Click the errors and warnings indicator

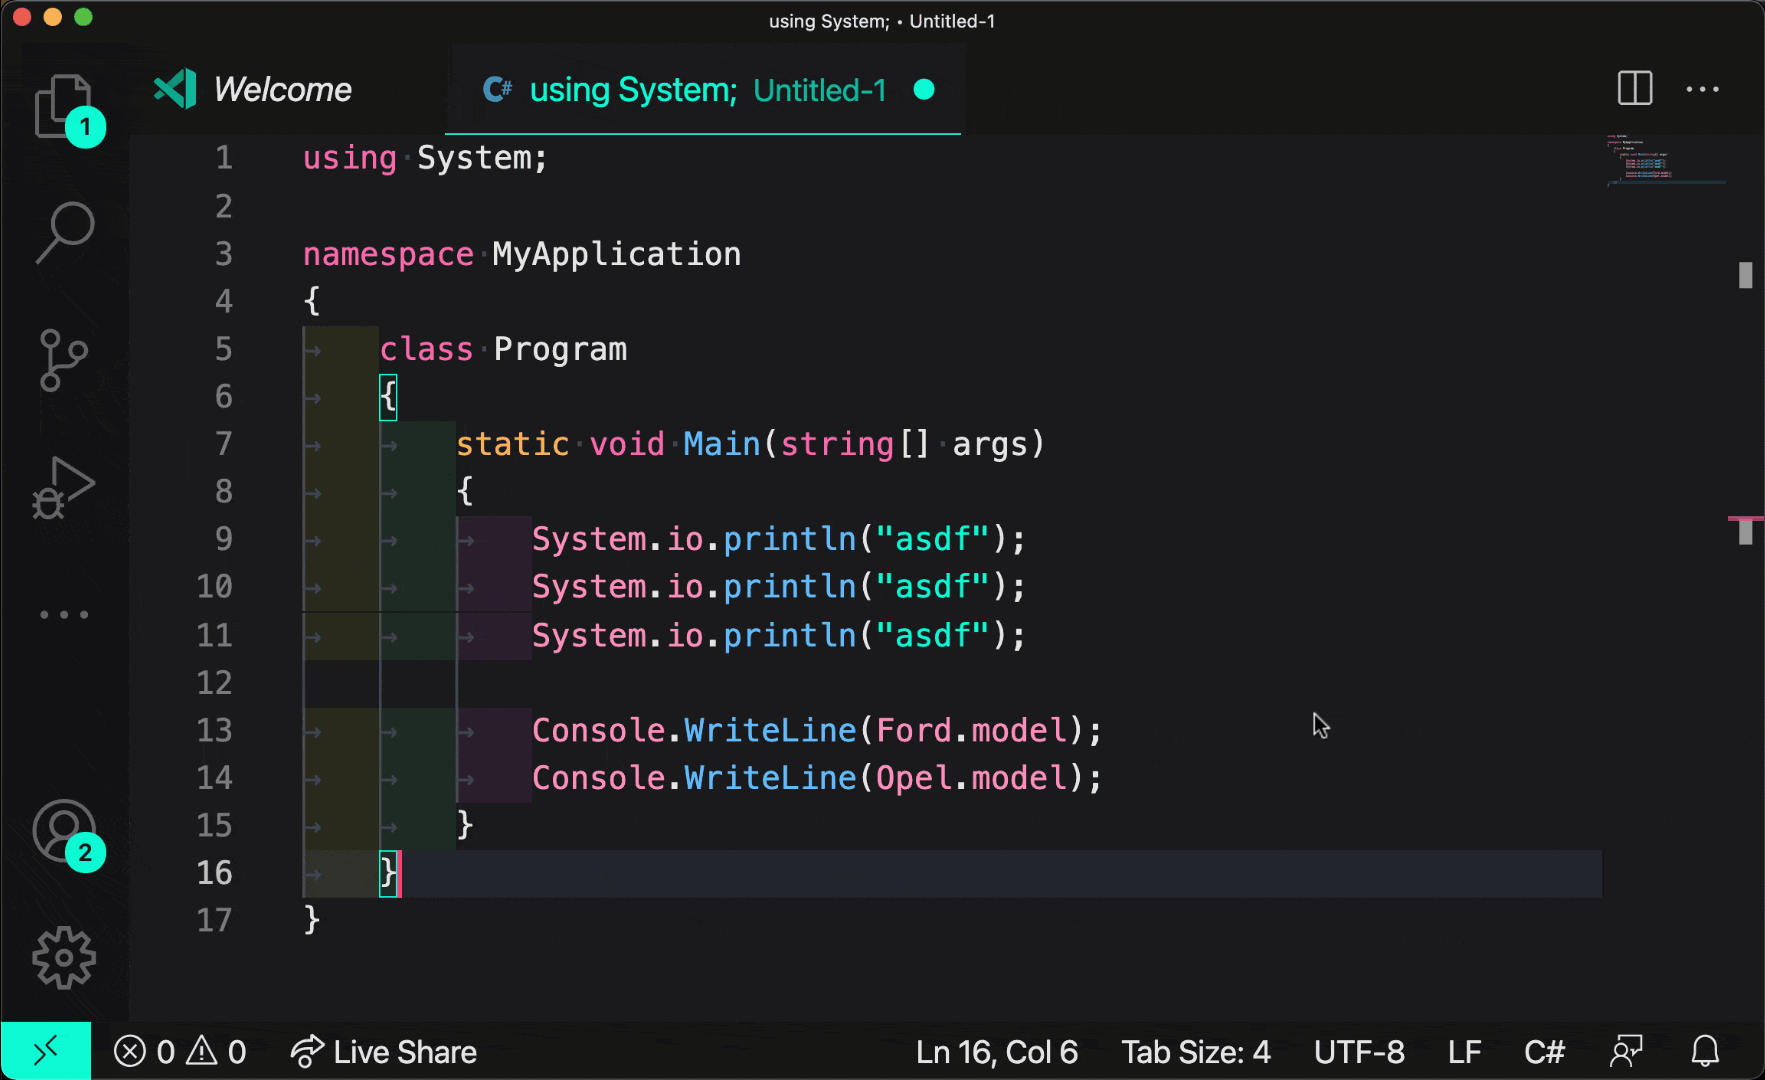click(180, 1051)
